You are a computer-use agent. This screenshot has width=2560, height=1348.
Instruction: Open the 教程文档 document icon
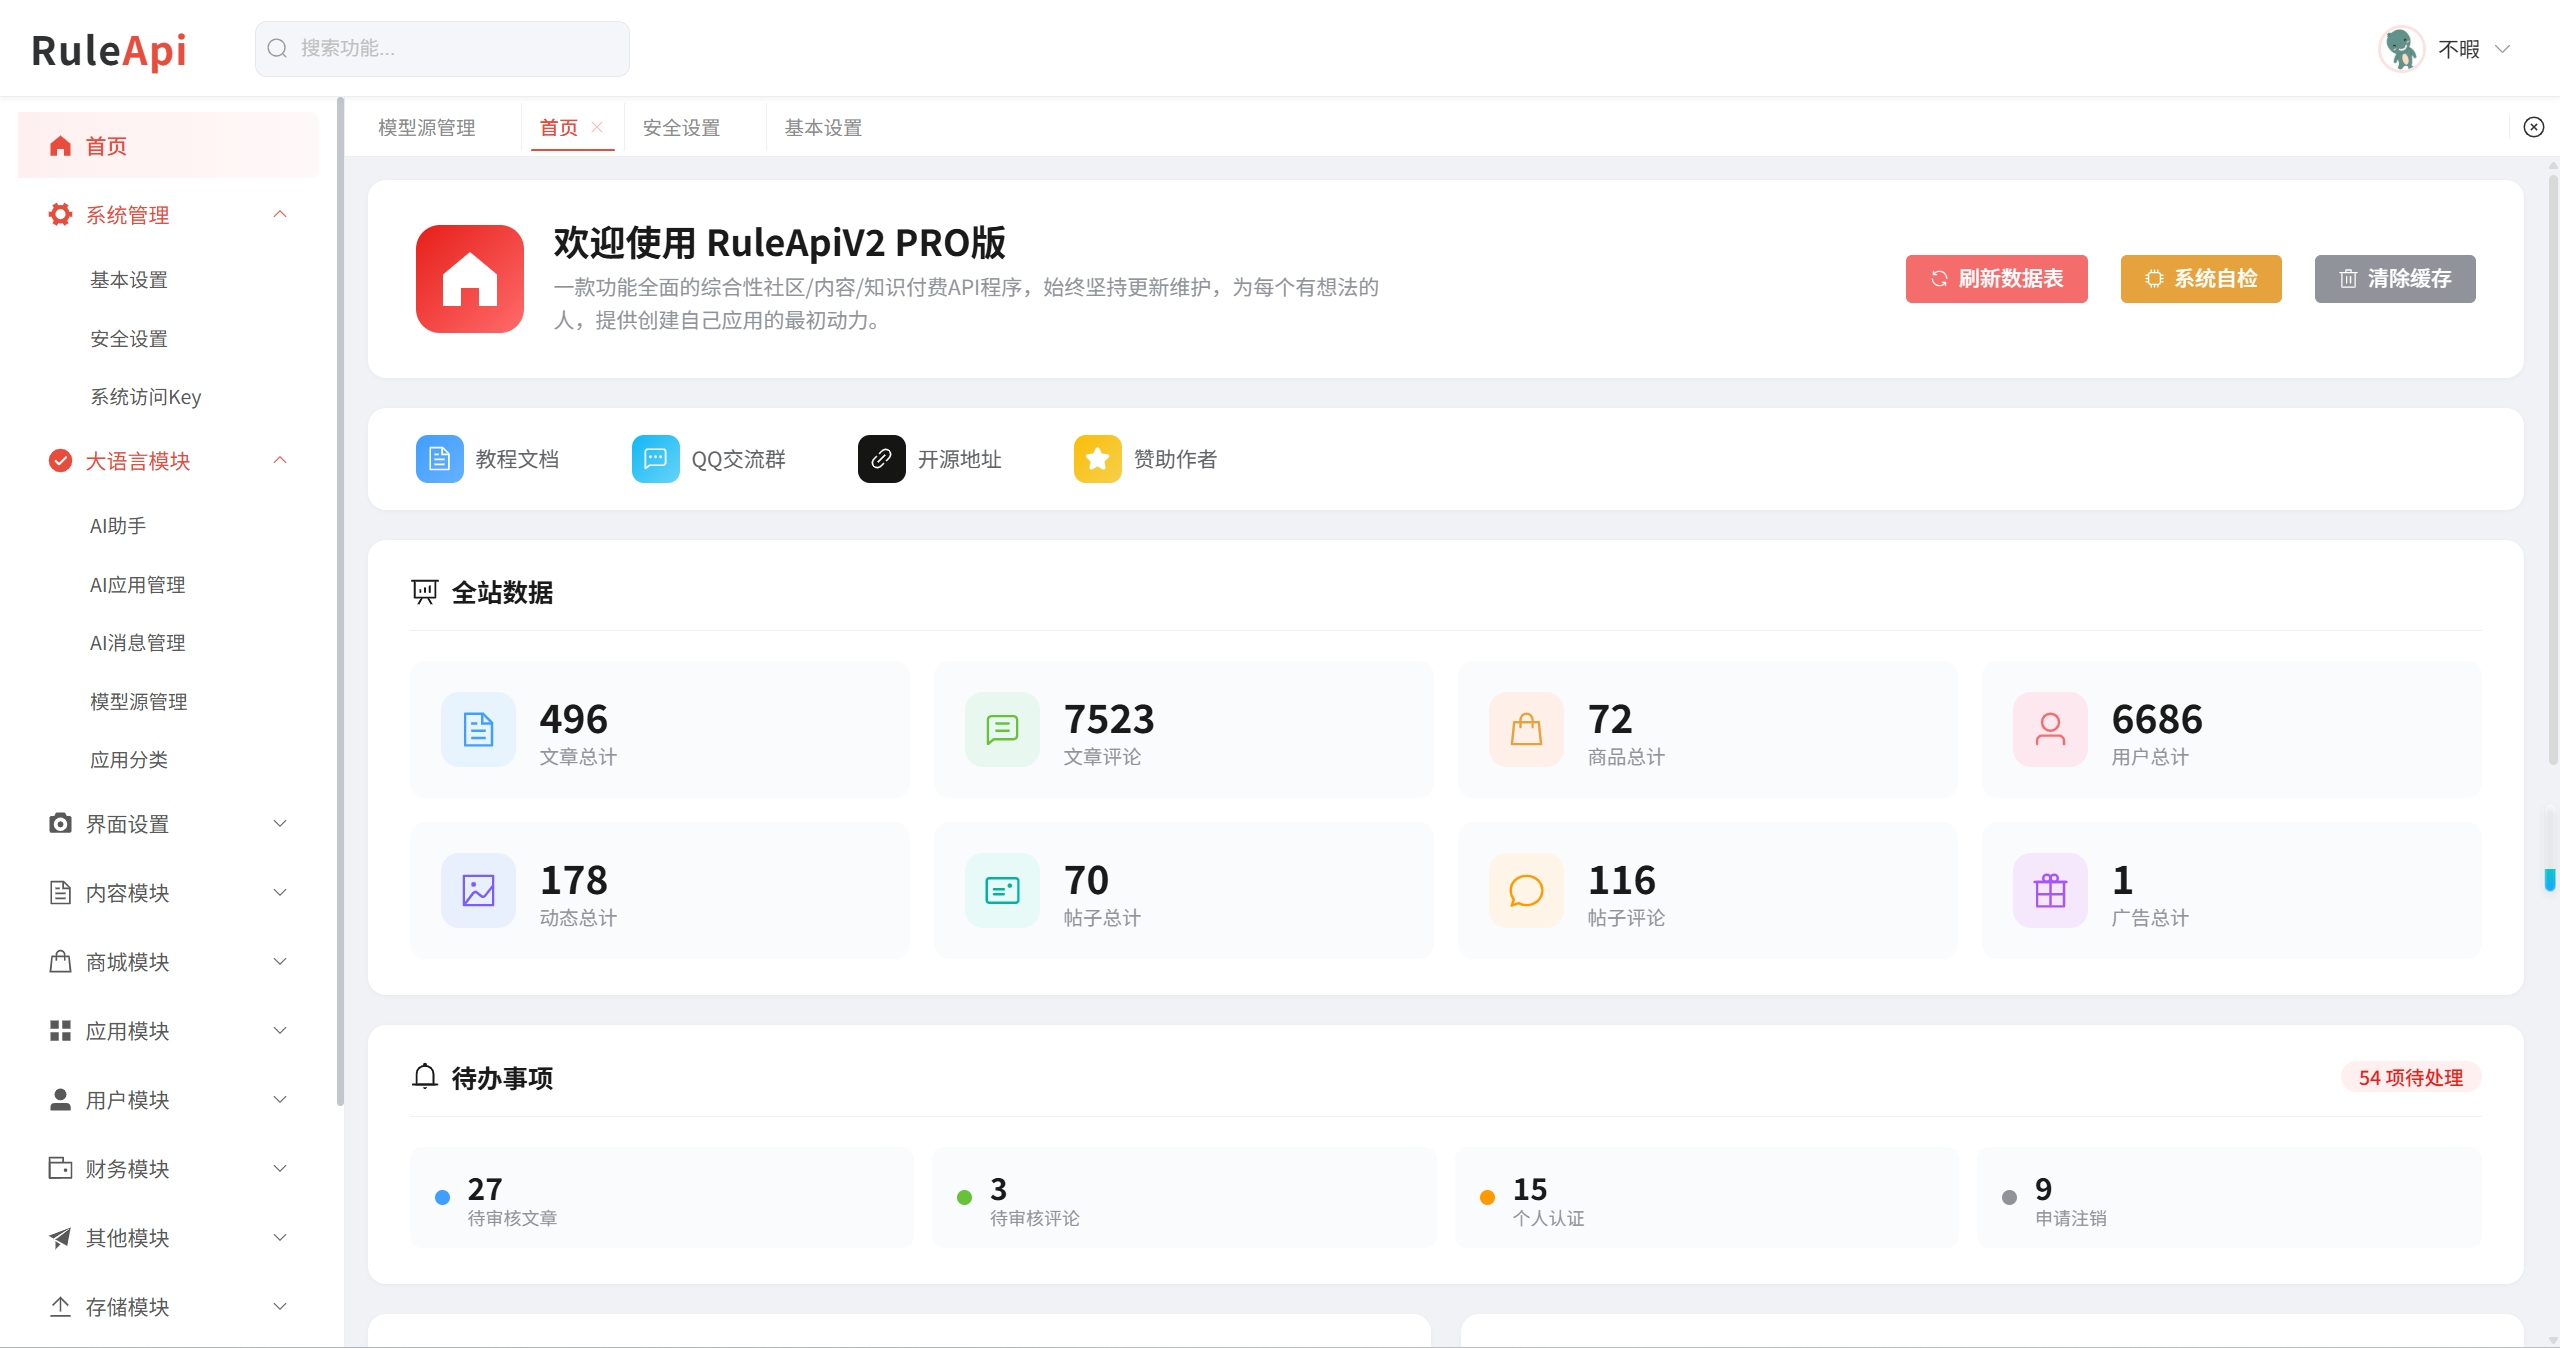[x=440, y=459]
